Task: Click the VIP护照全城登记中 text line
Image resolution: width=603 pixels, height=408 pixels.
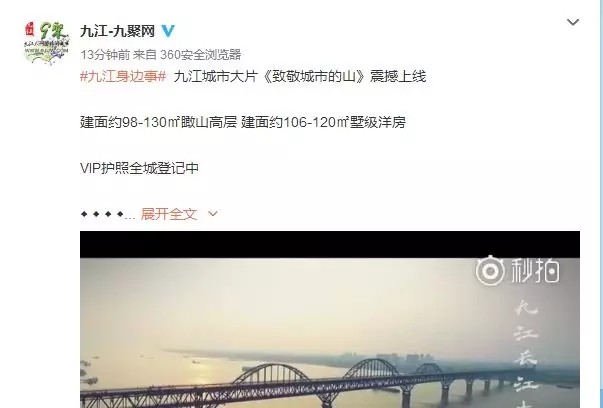Action: pos(139,168)
